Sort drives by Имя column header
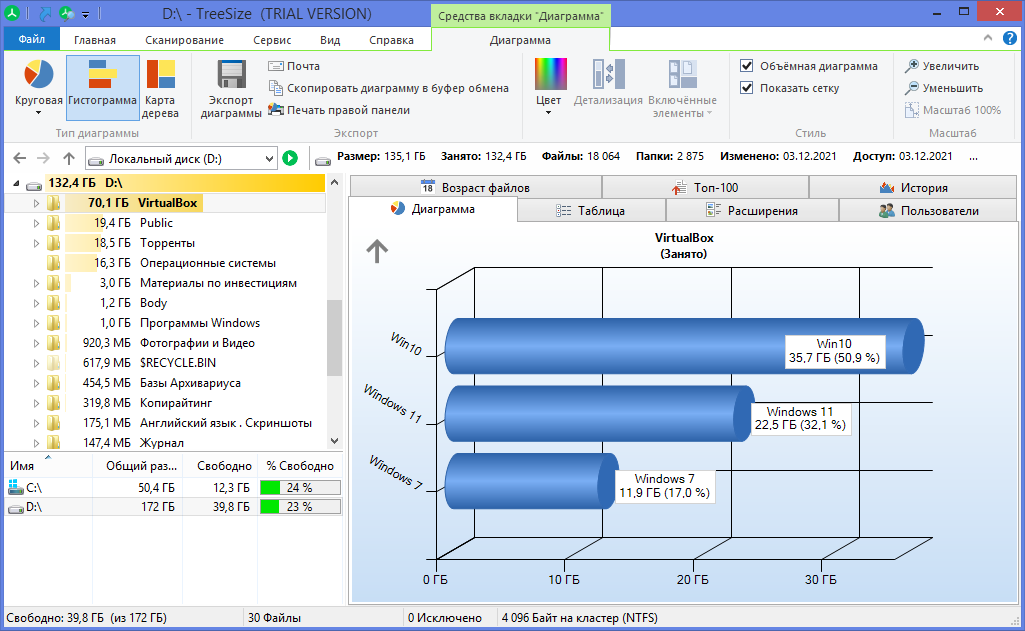Viewport: 1025px width, 631px height. 48,466
